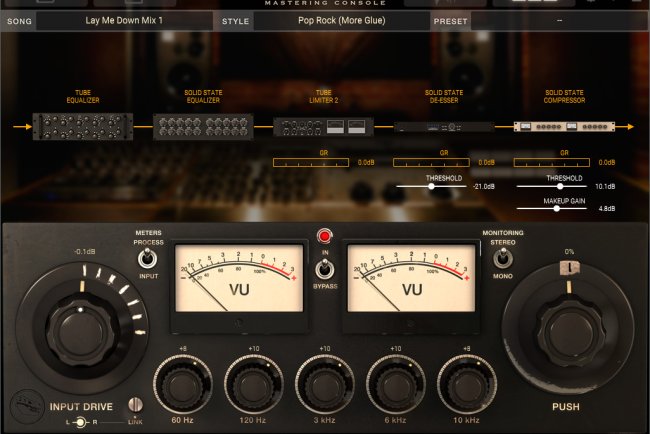
Task: Click the 0.0dB readout of Compressor GR
Action: coord(607,162)
